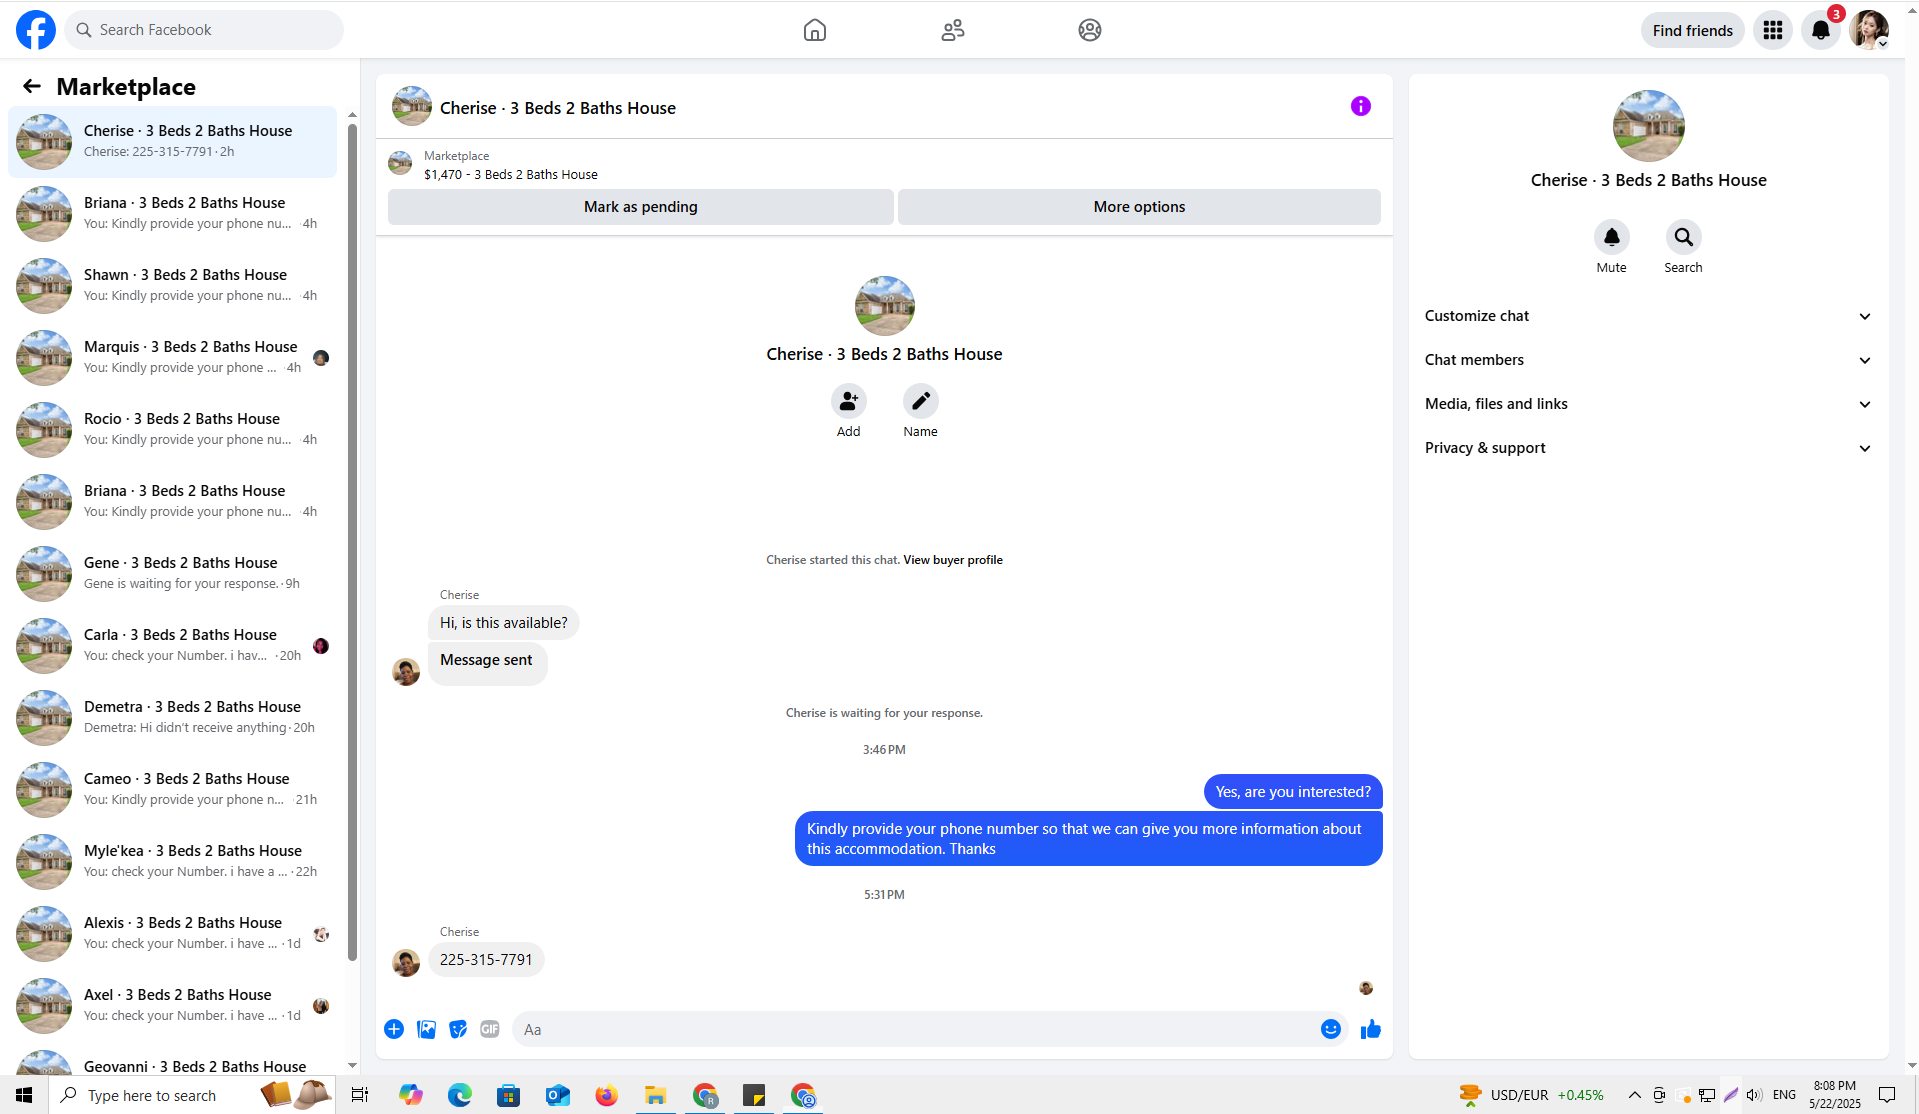This screenshot has width=1919, height=1114.
Task: Click the ENG language indicator
Action: (1784, 1095)
